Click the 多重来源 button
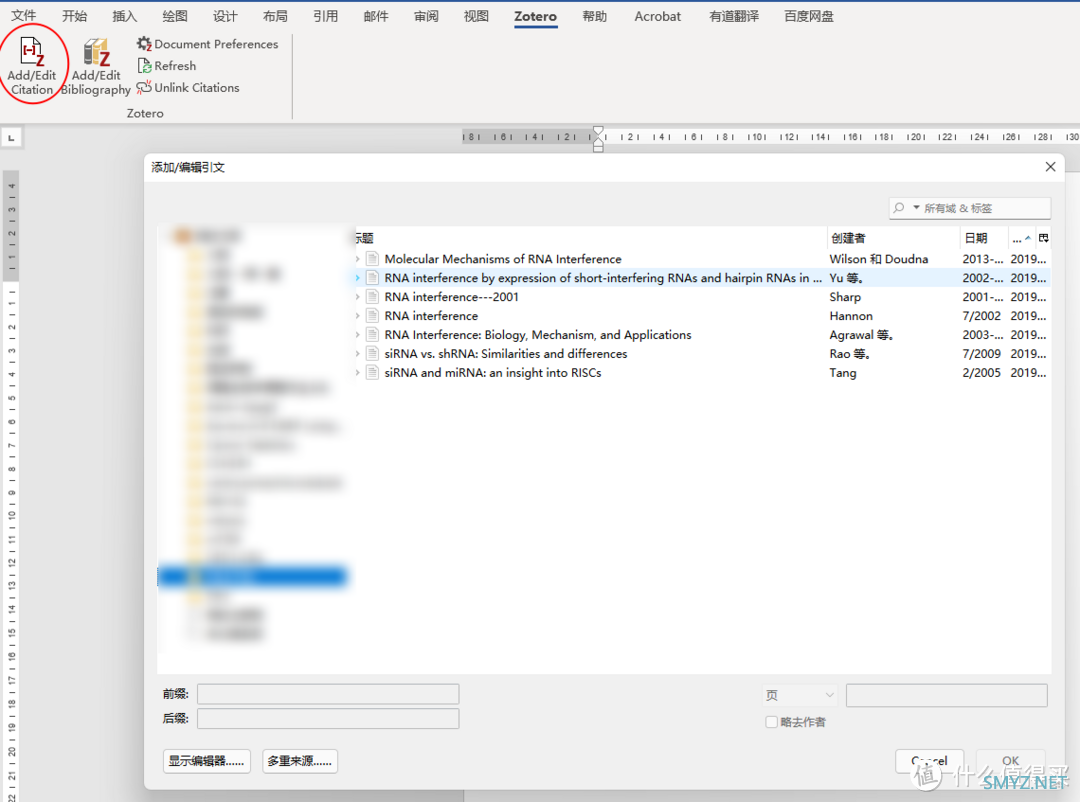1080x802 pixels. (300, 761)
